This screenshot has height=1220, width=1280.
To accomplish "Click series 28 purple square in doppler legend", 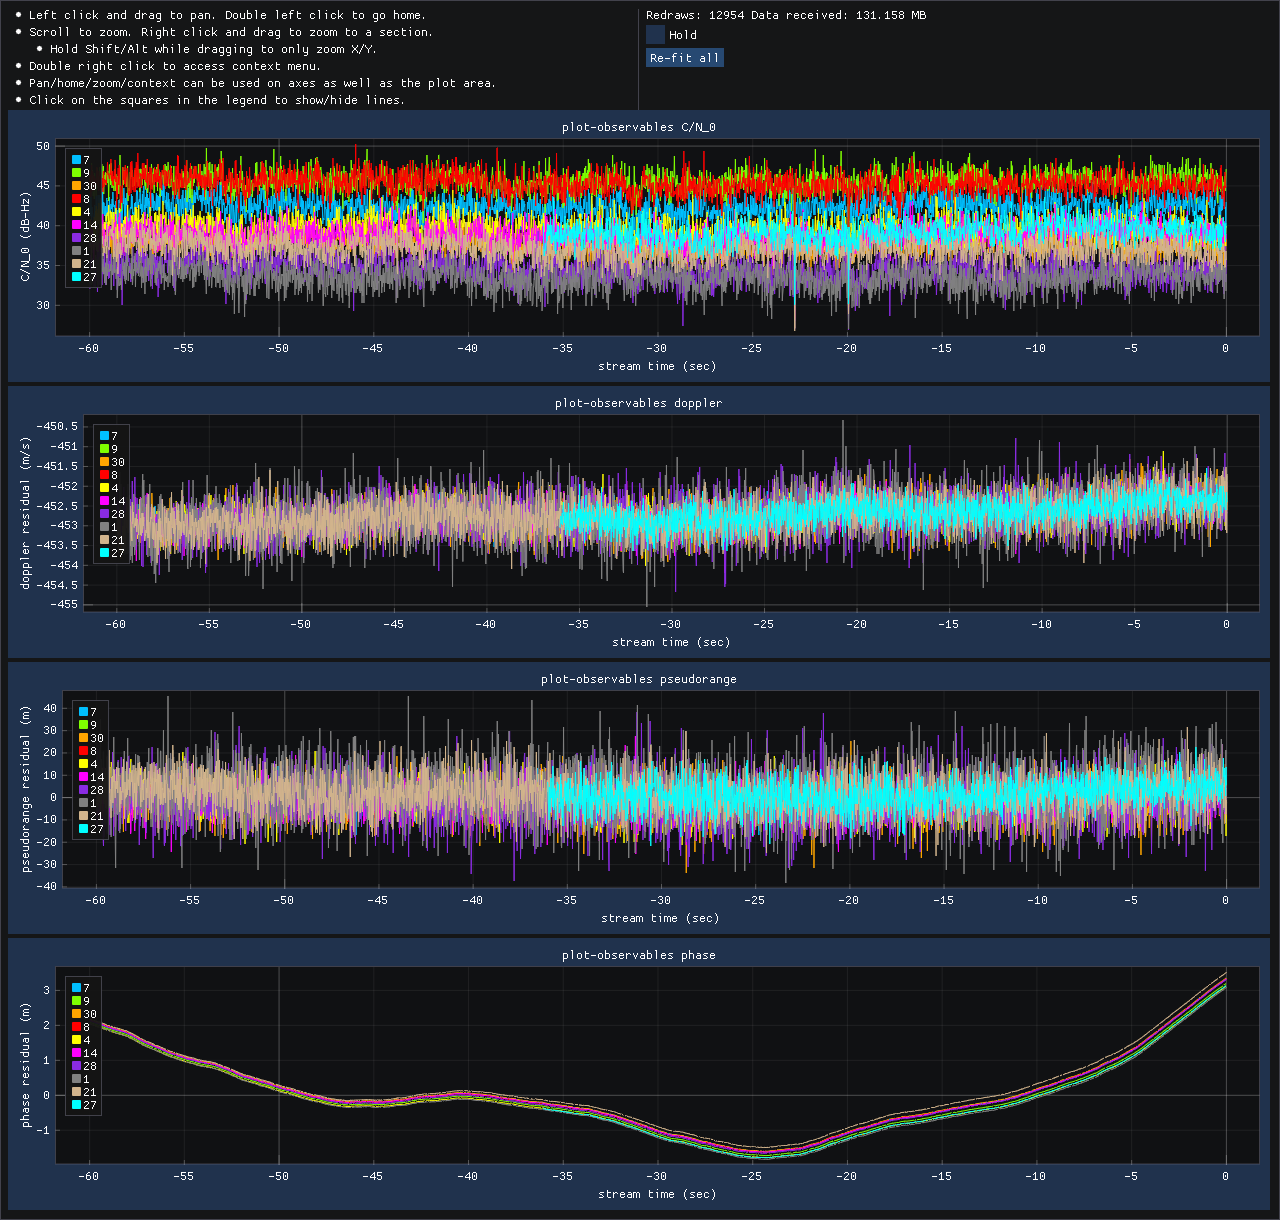I will [x=104, y=514].
